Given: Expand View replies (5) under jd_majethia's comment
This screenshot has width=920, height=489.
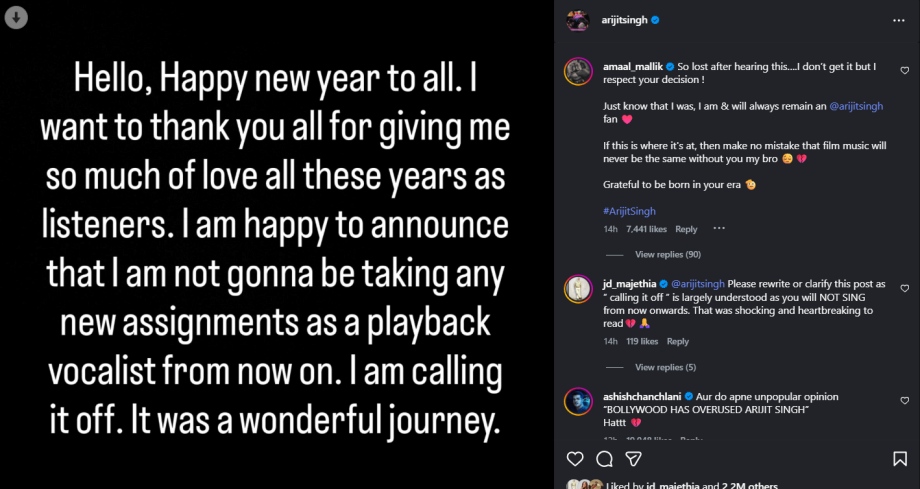Looking at the screenshot, I should (665, 367).
